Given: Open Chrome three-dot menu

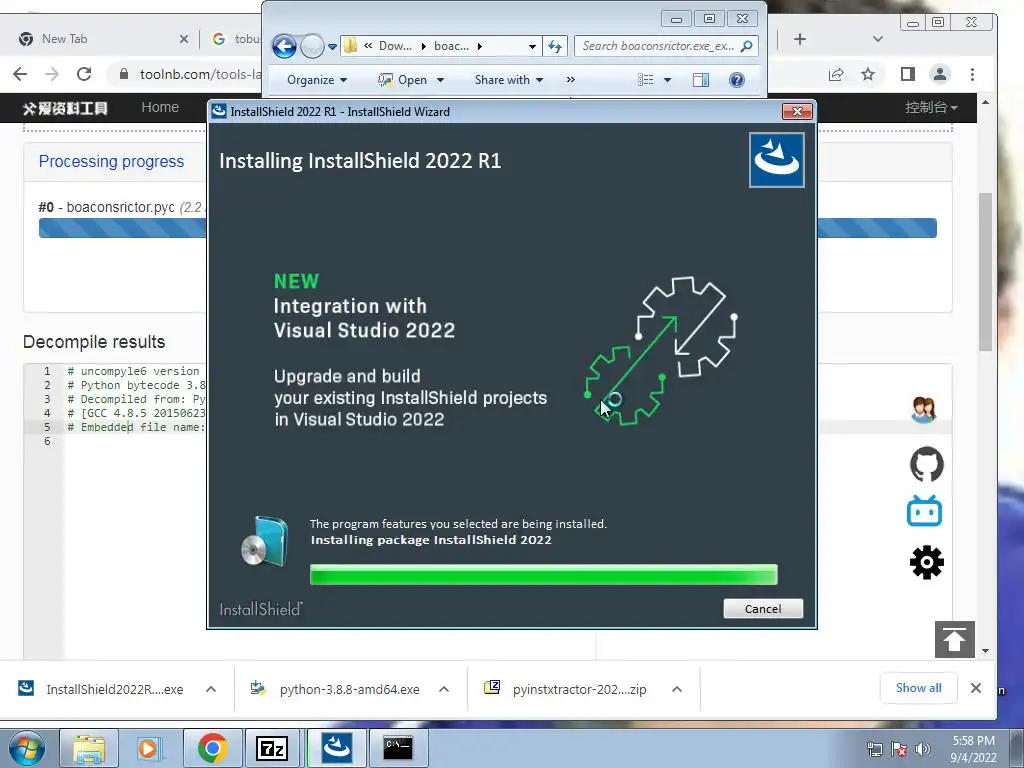Looking at the screenshot, I should tap(972, 74).
